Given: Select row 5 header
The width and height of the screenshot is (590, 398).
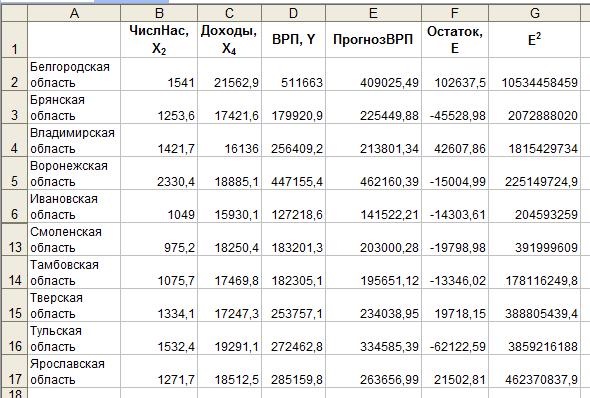Looking at the screenshot, I should pyautogui.click(x=14, y=173).
